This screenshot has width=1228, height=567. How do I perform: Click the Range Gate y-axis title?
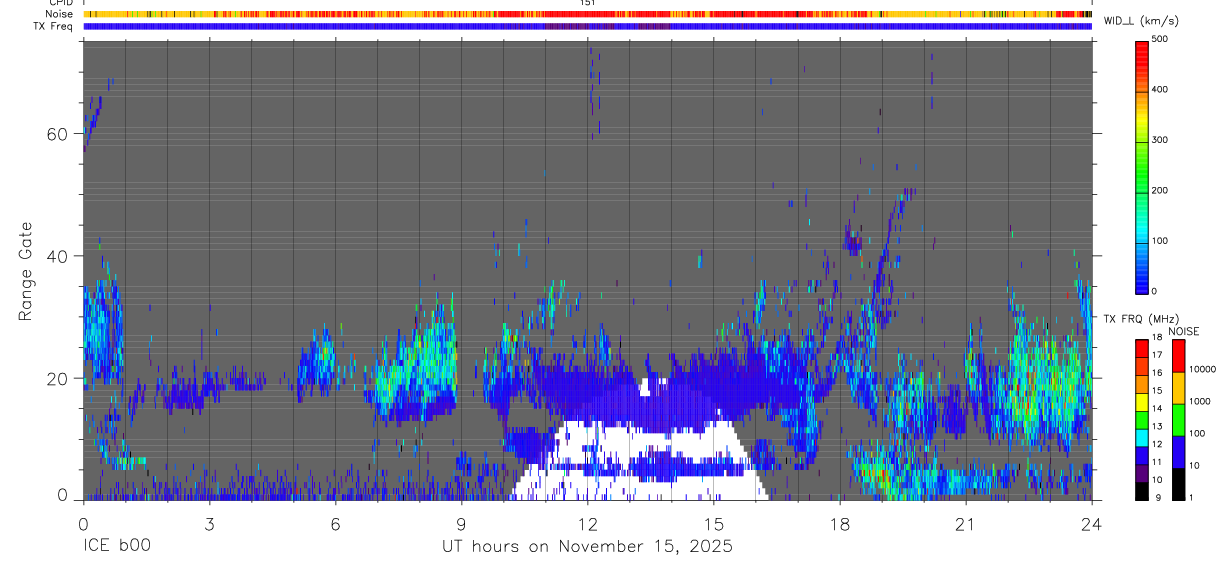[x=25, y=272]
